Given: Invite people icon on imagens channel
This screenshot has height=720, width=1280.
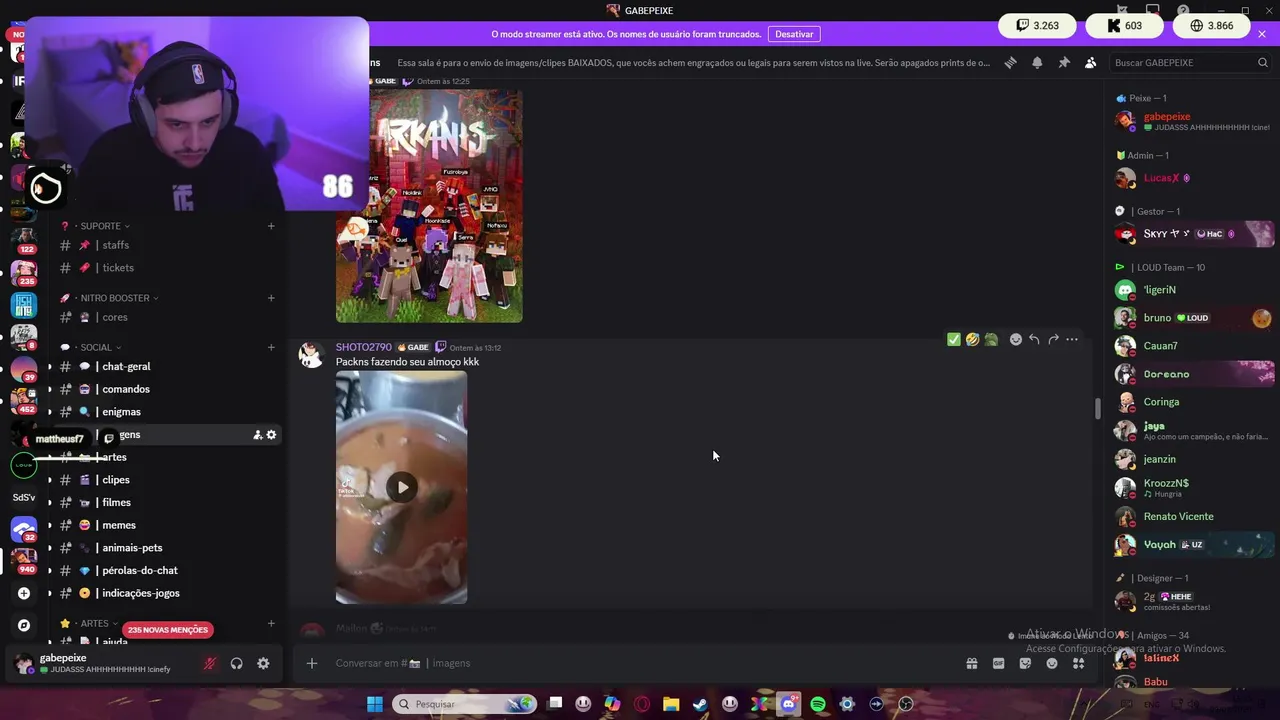Looking at the screenshot, I should click(x=257, y=434).
